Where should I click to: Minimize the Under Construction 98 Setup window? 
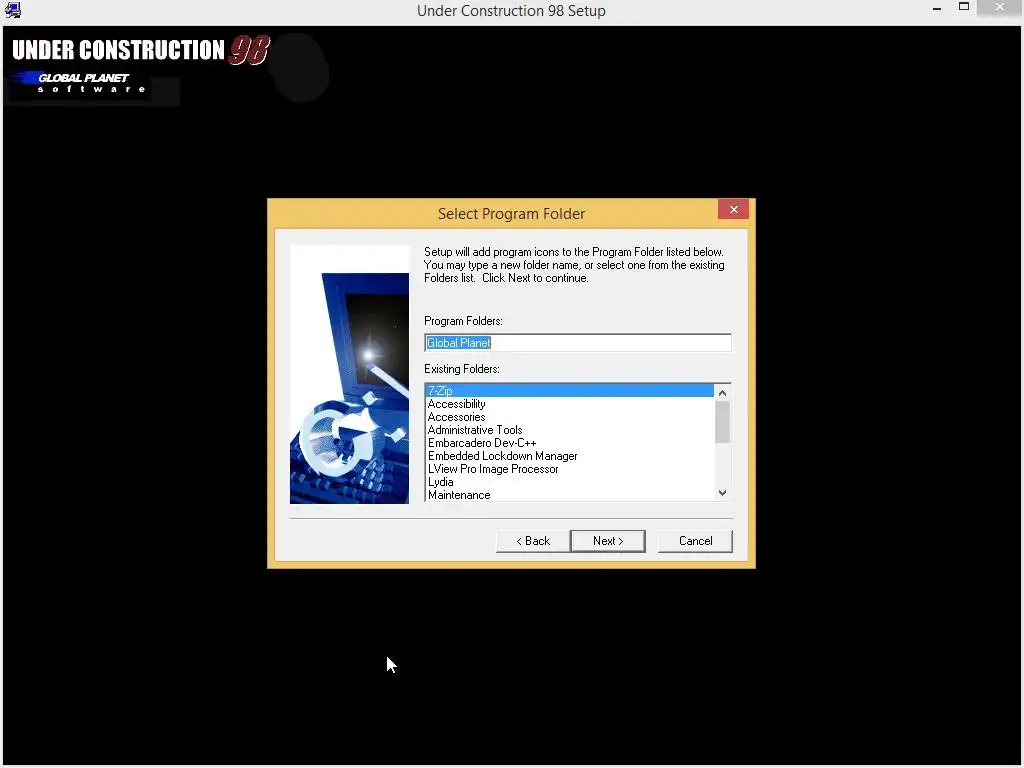click(936, 8)
